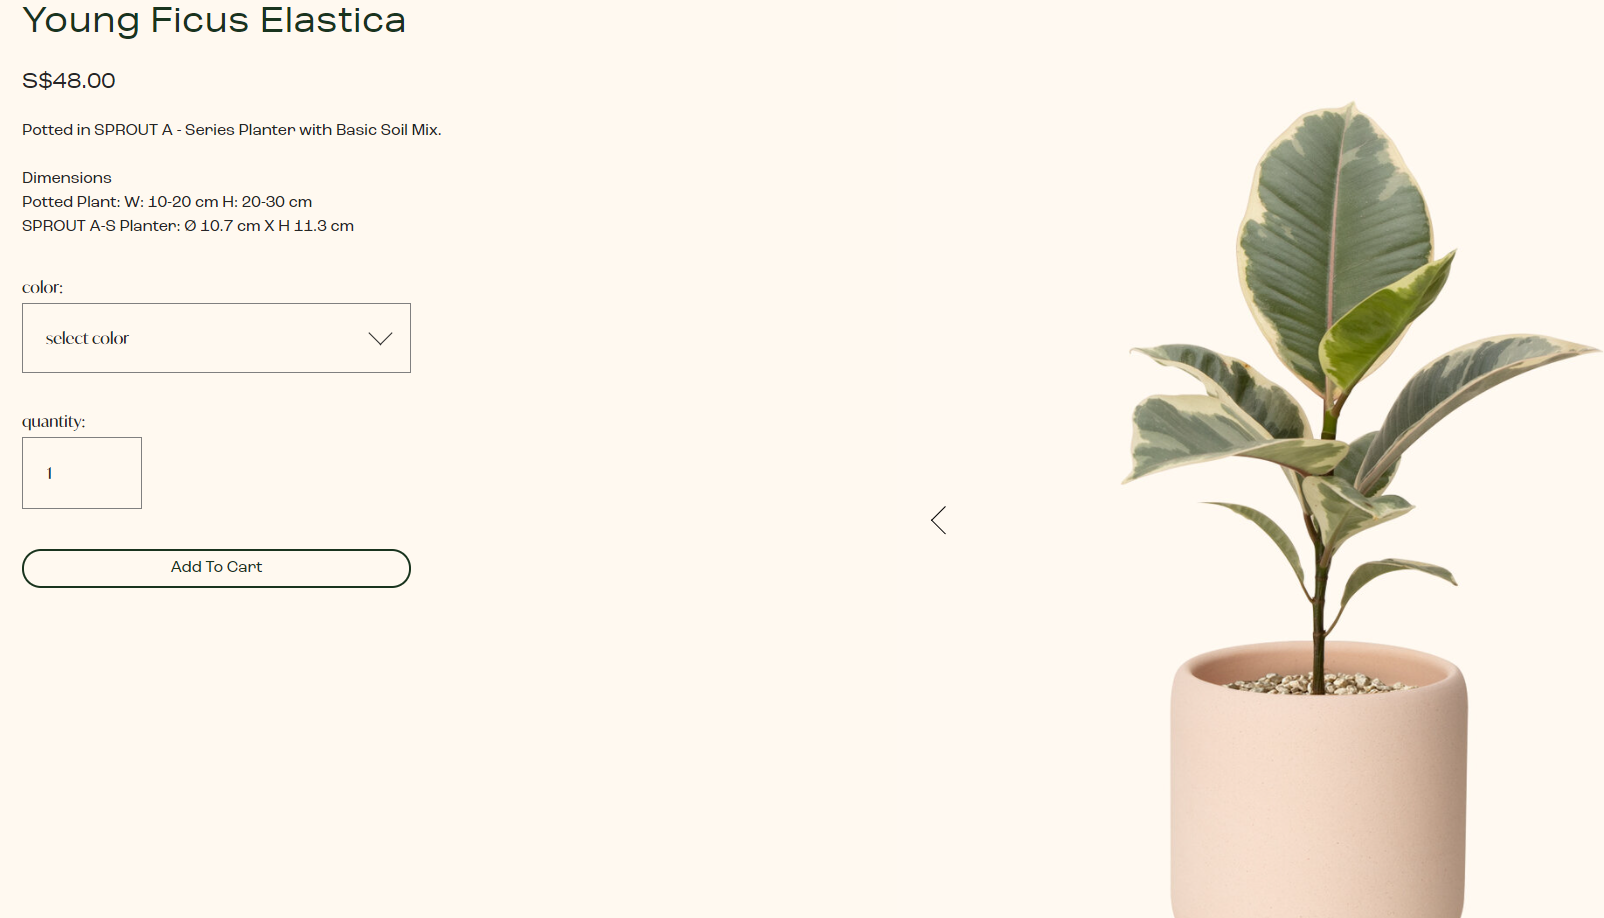Click the Potted Plant dimensions line
The image size is (1604, 918).
(x=167, y=202)
